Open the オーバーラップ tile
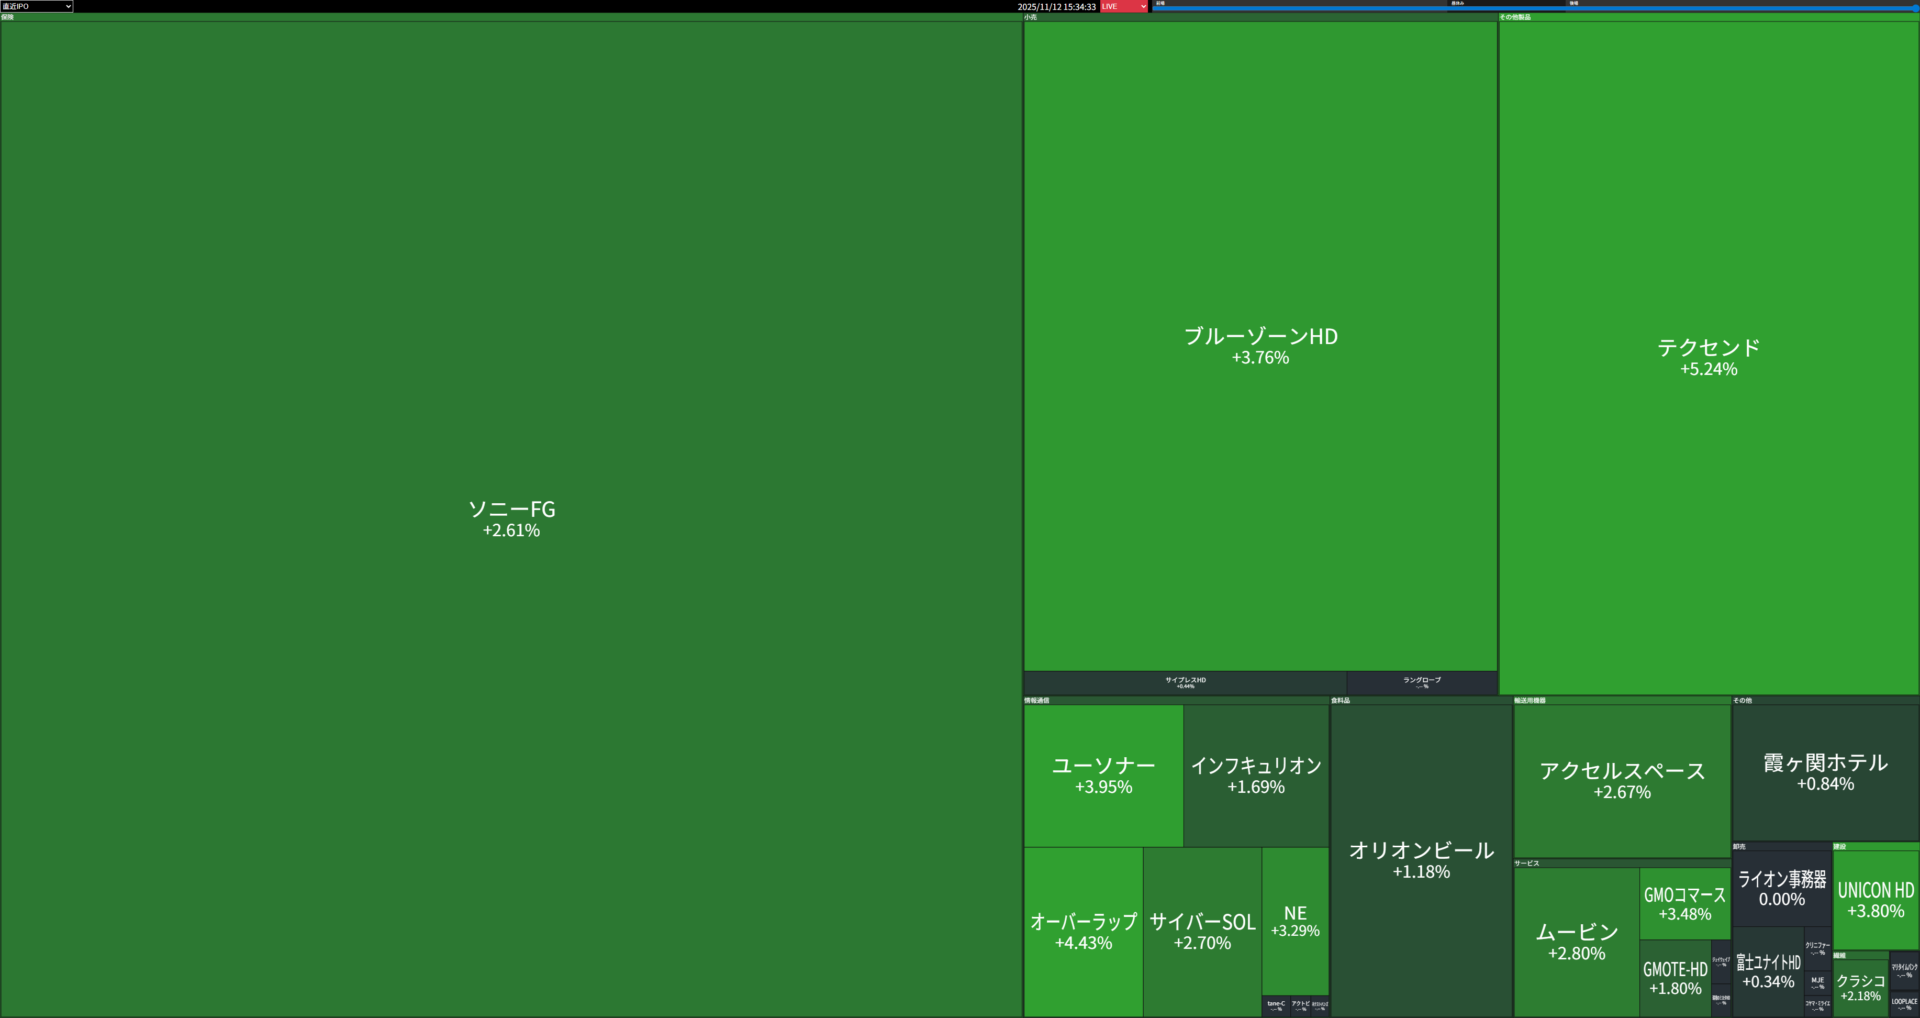1920x1018 pixels. (1083, 931)
